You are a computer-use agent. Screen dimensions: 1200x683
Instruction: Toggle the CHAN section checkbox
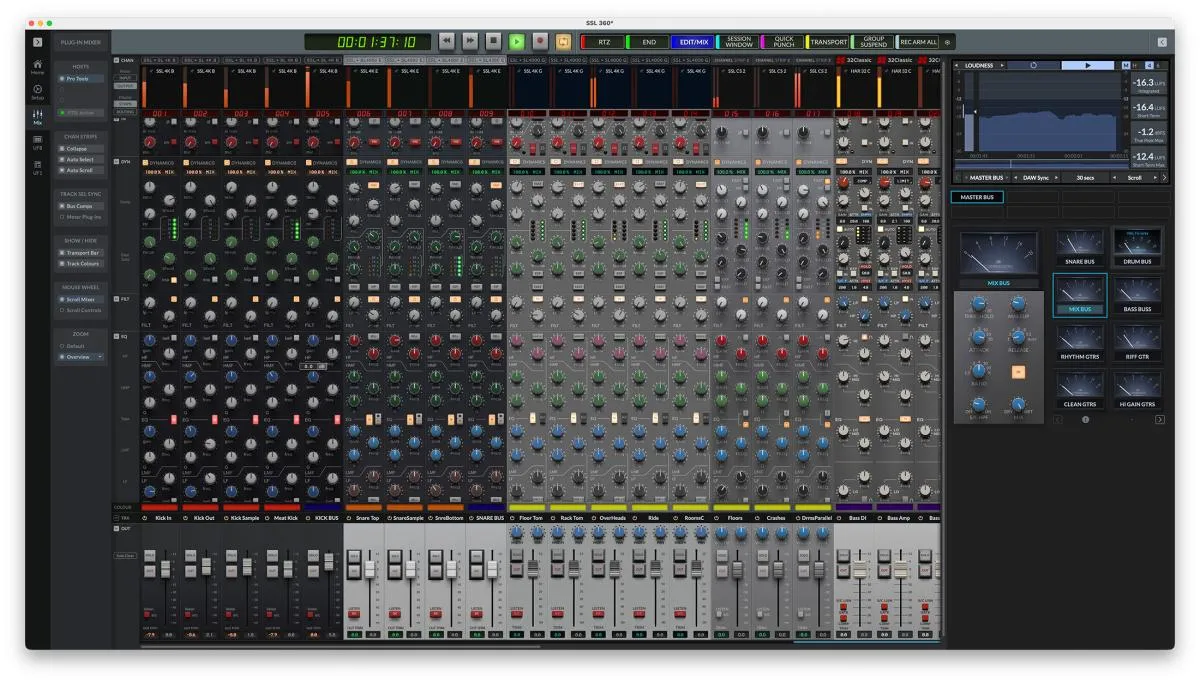coord(116,60)
